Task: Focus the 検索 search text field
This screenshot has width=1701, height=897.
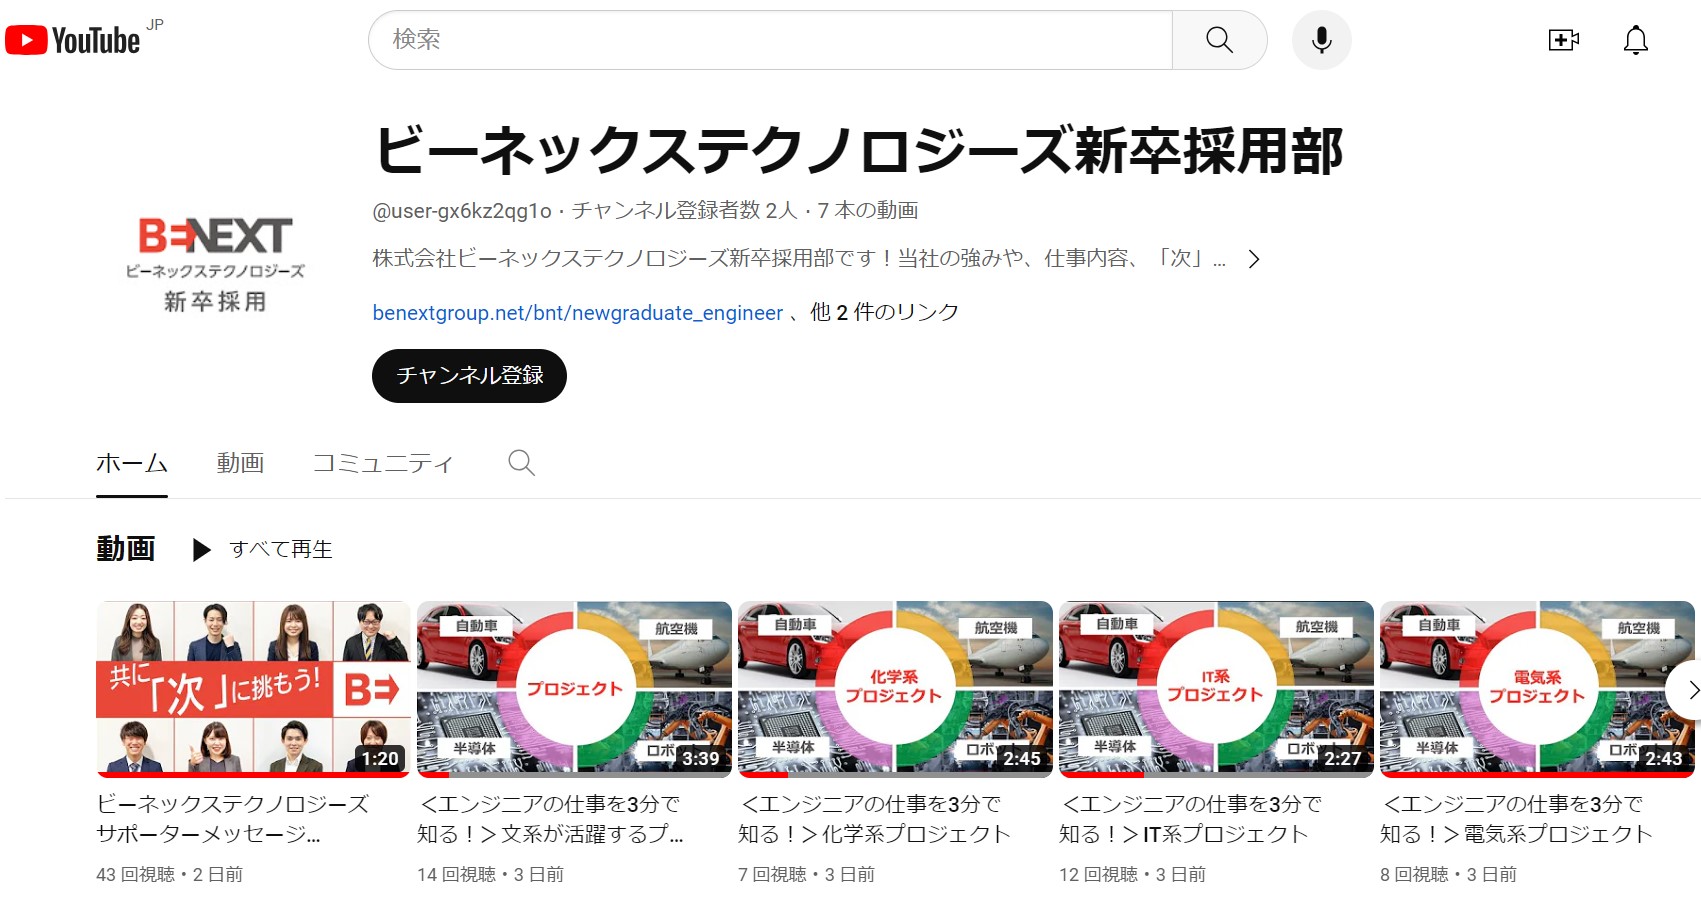Action: [x=770, y=40]
